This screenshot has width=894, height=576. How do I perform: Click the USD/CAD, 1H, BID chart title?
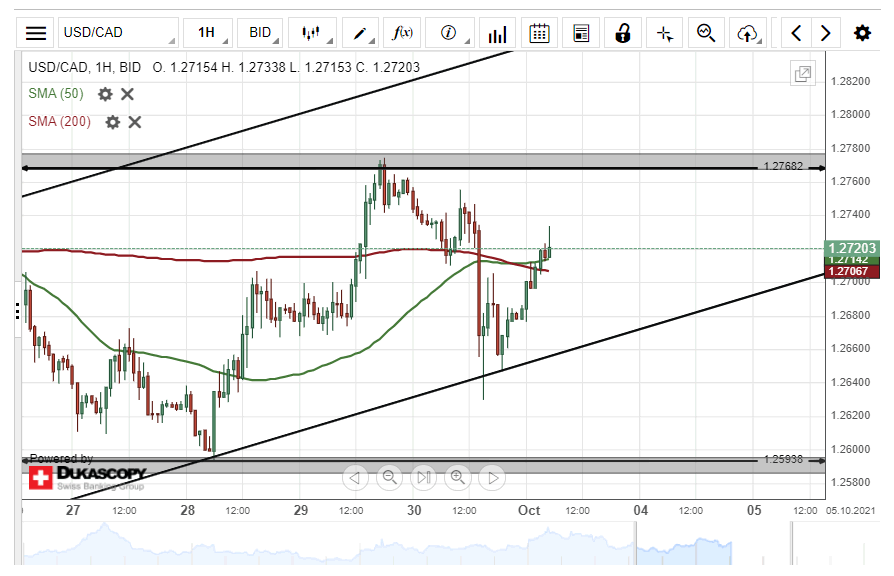pos(84,67)
